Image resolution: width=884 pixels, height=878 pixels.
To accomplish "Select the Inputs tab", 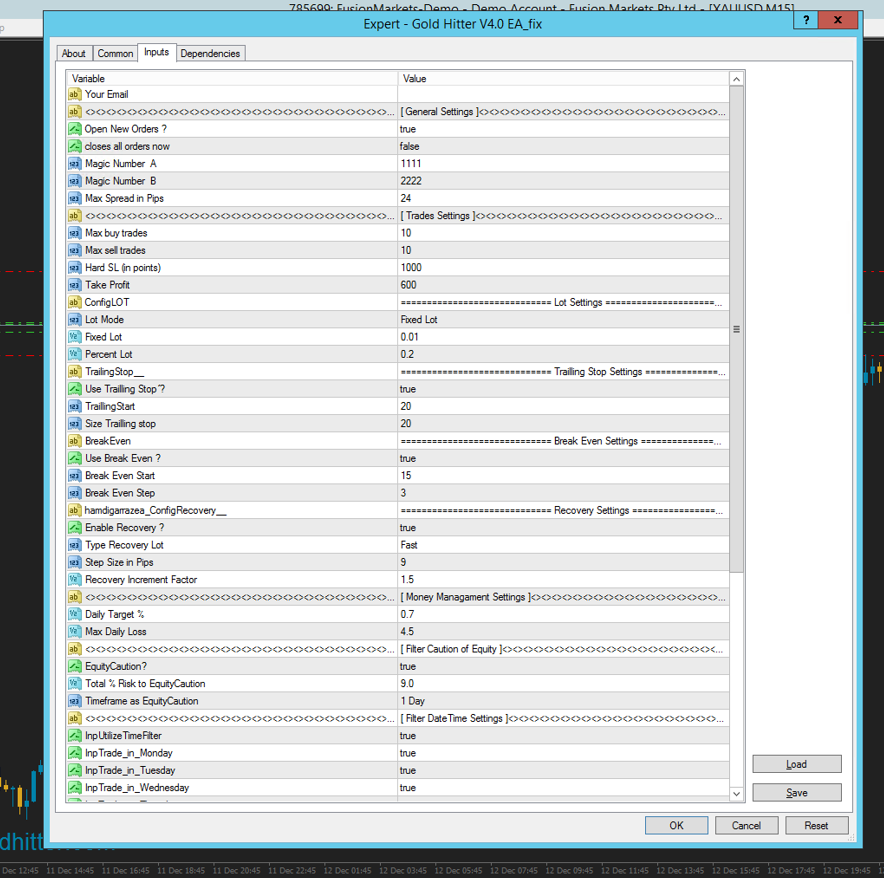I will 156,52.
